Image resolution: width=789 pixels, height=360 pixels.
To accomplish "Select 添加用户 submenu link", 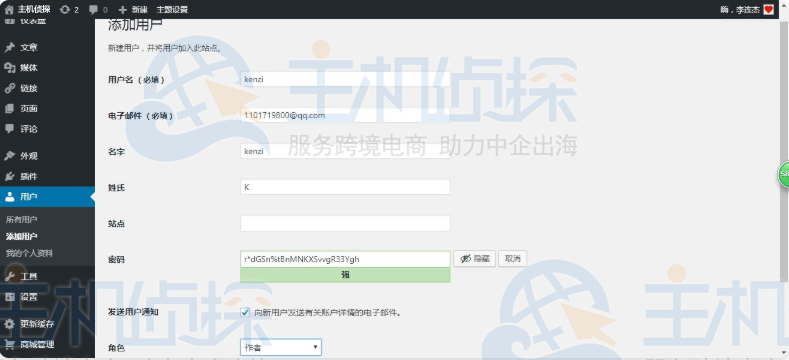I will click(x=21, y=236).
